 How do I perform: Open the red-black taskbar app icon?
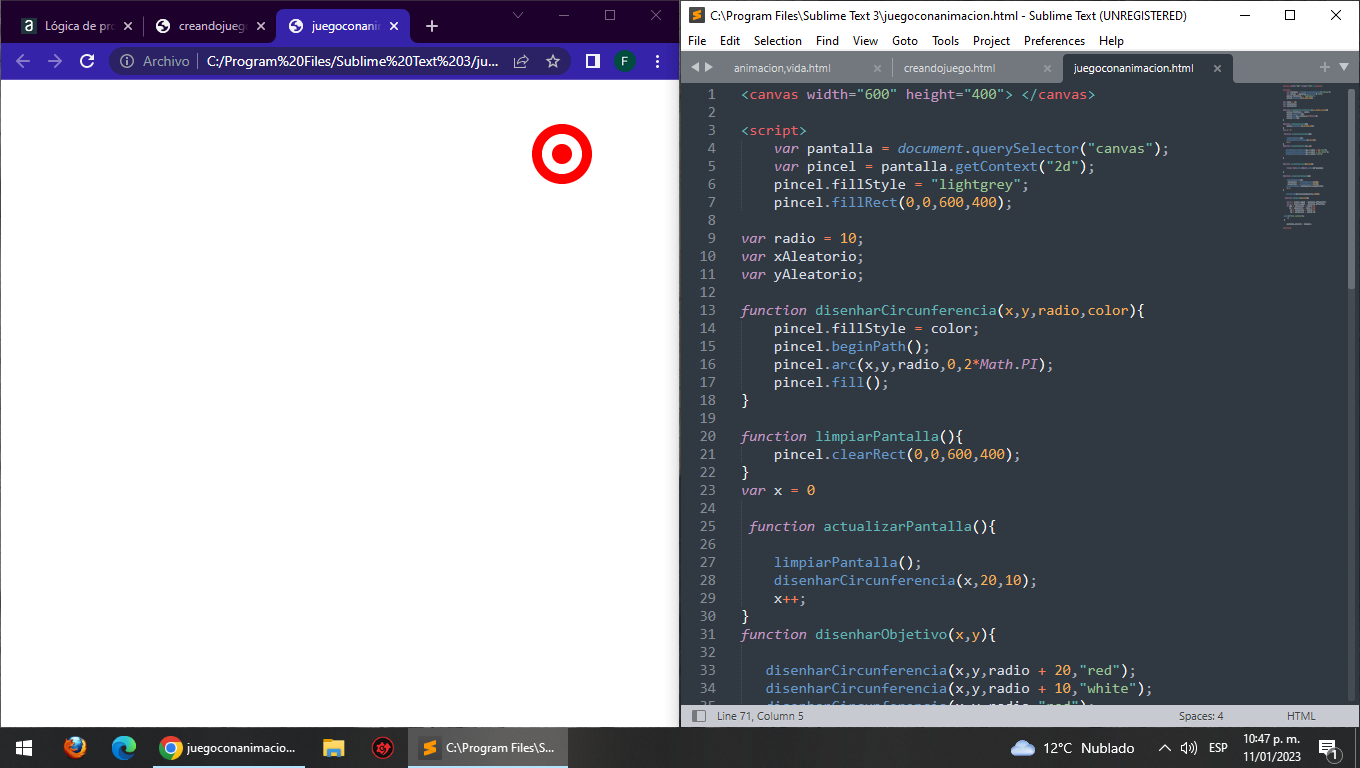click(x=382, y=748)
